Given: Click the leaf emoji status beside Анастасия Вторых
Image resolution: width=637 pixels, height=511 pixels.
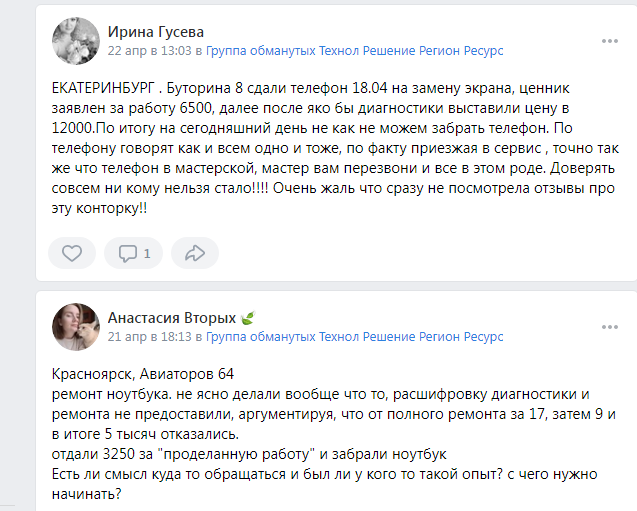Looking at the screenshot, I should point(248,318).
